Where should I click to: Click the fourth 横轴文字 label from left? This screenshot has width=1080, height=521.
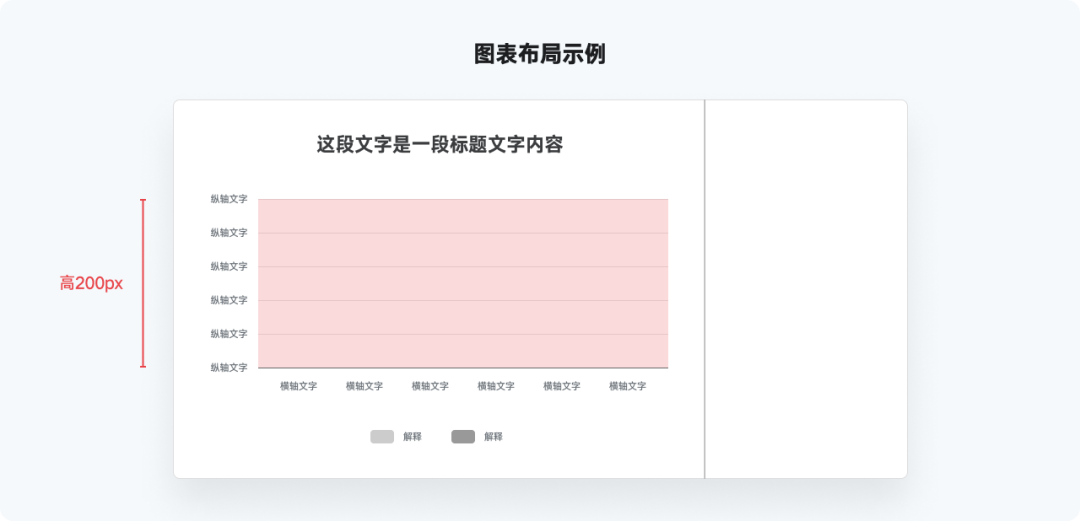[496, 386]
